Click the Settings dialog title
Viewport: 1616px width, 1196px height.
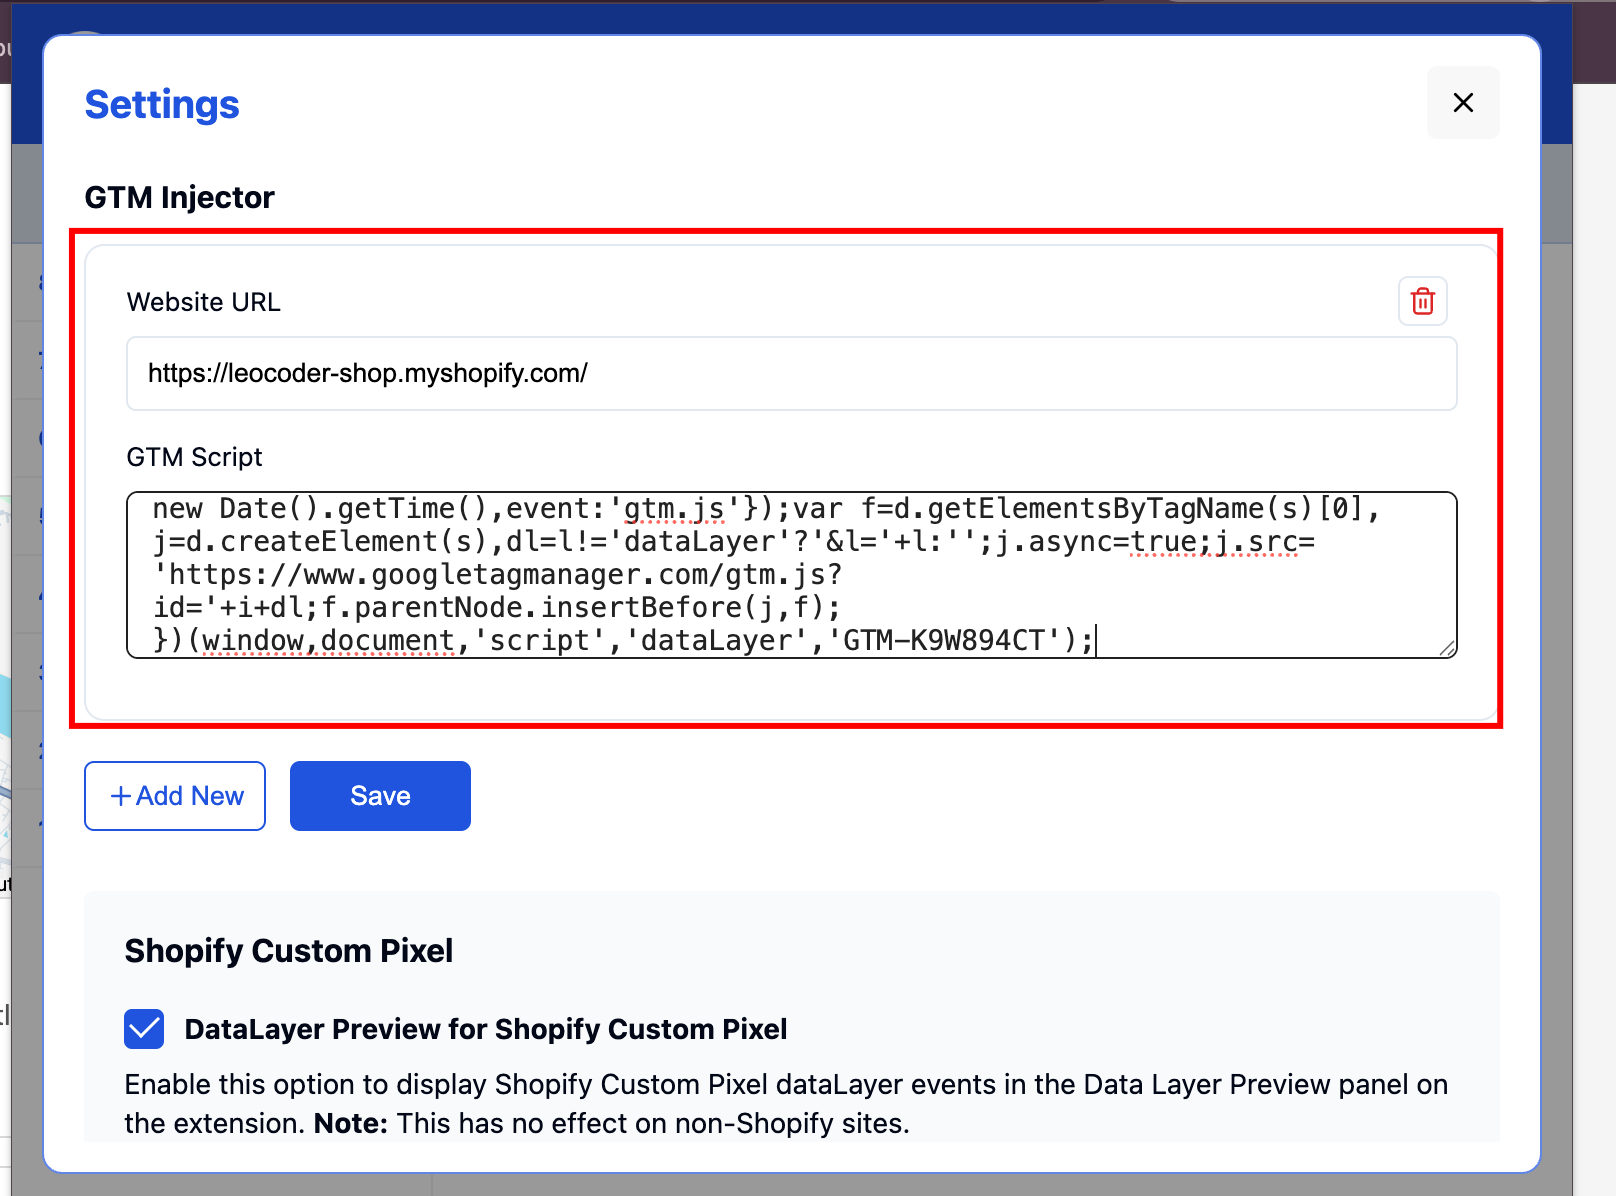click(162, 105)
